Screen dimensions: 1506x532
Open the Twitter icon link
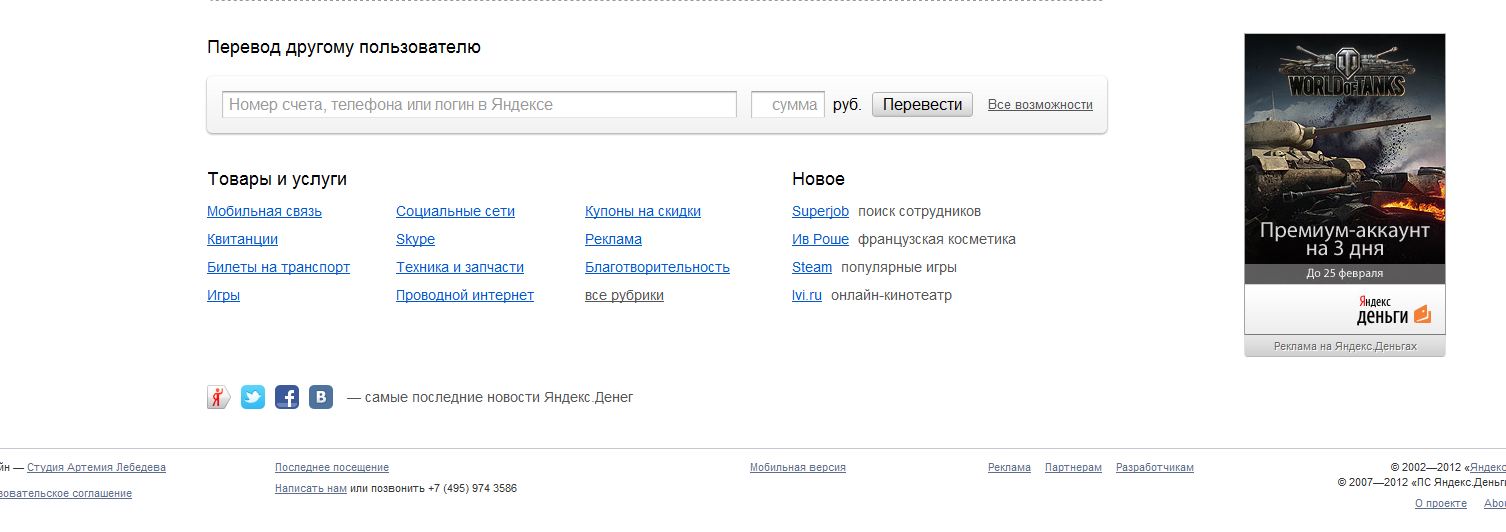pyautogui.click(x=253, y=398)
